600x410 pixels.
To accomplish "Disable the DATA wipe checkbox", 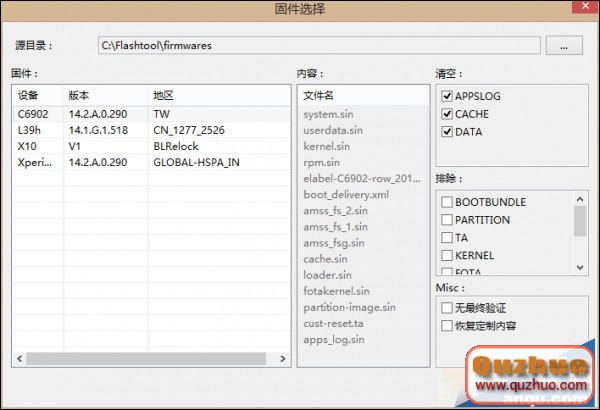I will tap(447, 132).
